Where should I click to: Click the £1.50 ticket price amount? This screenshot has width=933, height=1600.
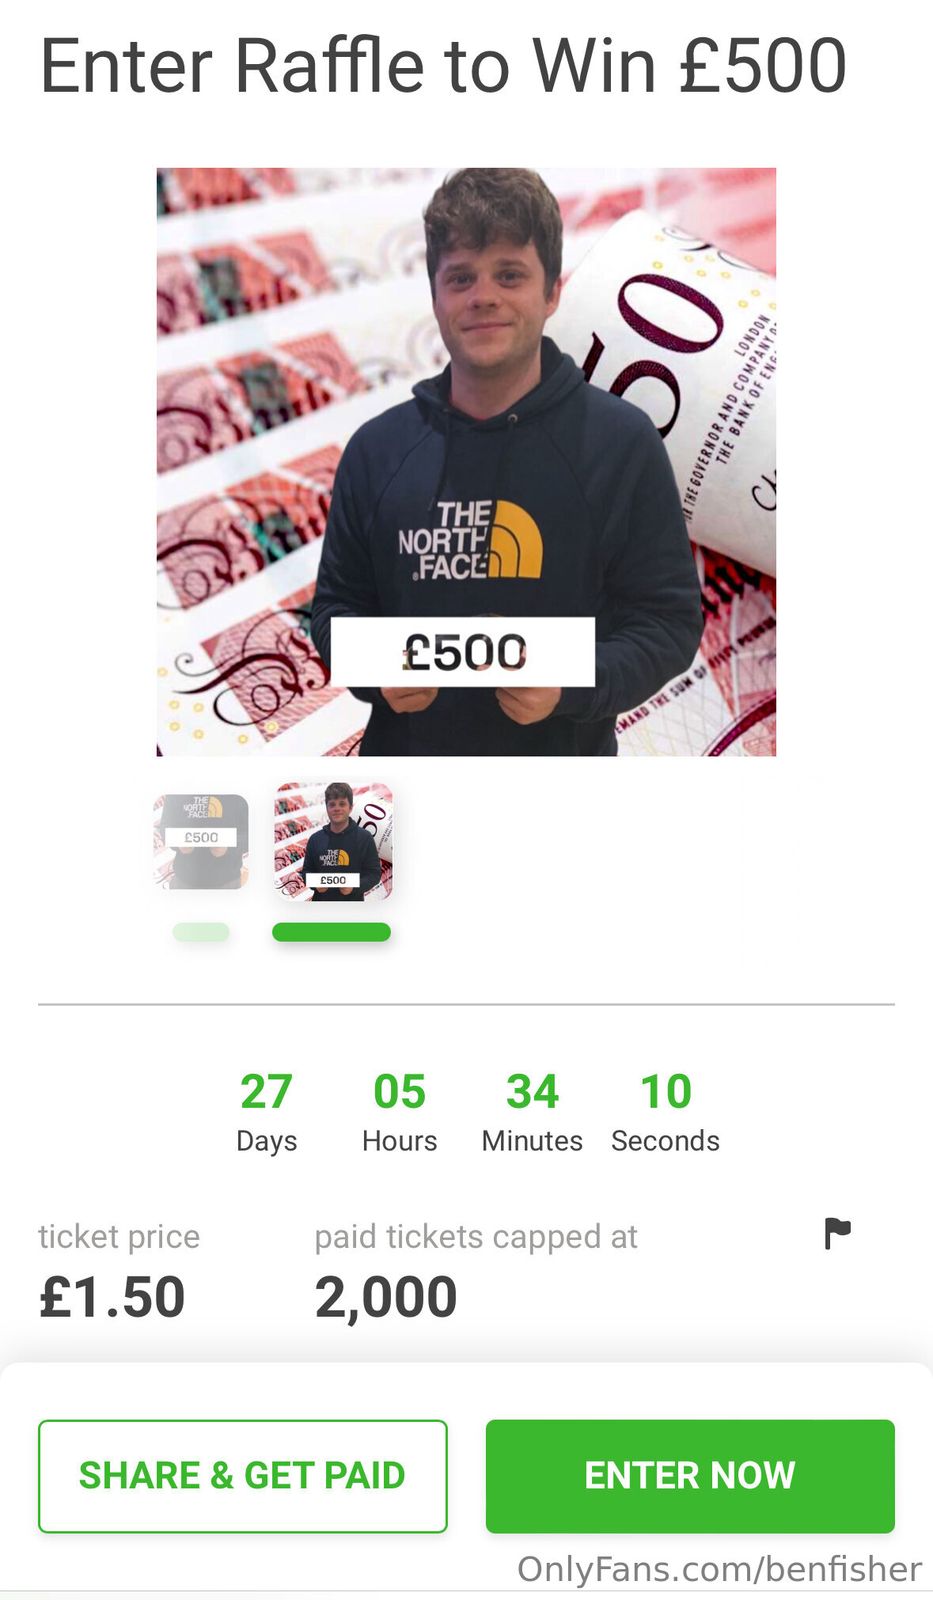(112, 1297)
